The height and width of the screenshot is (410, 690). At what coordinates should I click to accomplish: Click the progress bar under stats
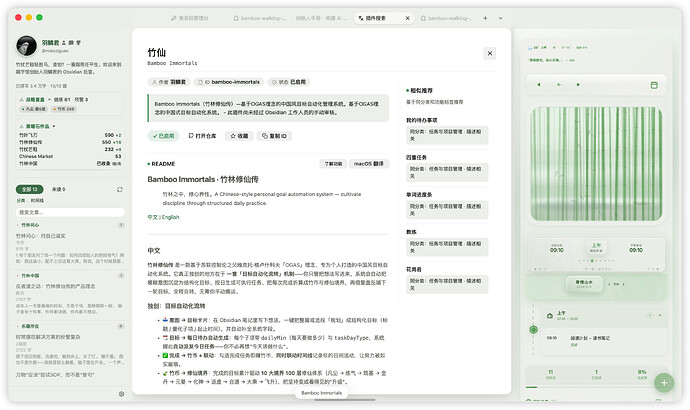pos(596,387)
